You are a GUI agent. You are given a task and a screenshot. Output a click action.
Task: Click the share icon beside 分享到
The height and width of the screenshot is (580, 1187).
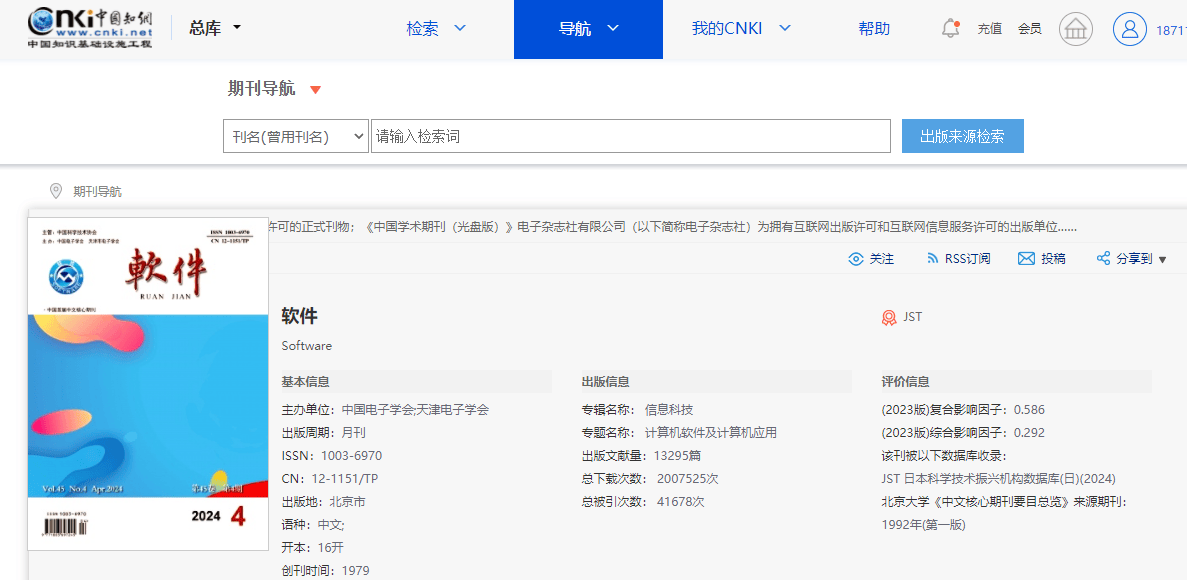[1103, 259]
